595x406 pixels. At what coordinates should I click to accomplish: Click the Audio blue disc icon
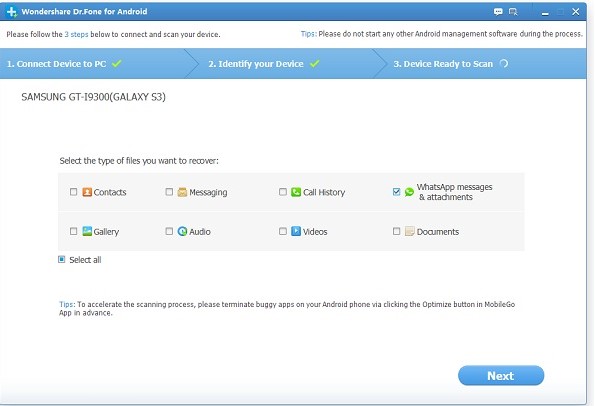(182, 231)
